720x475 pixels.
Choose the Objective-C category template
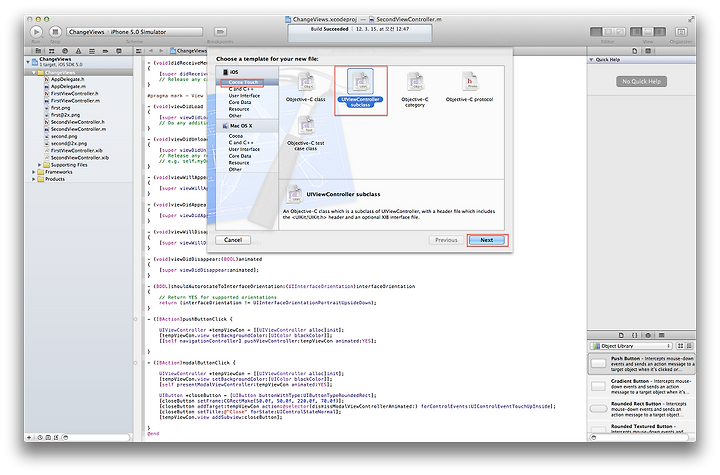415,90
